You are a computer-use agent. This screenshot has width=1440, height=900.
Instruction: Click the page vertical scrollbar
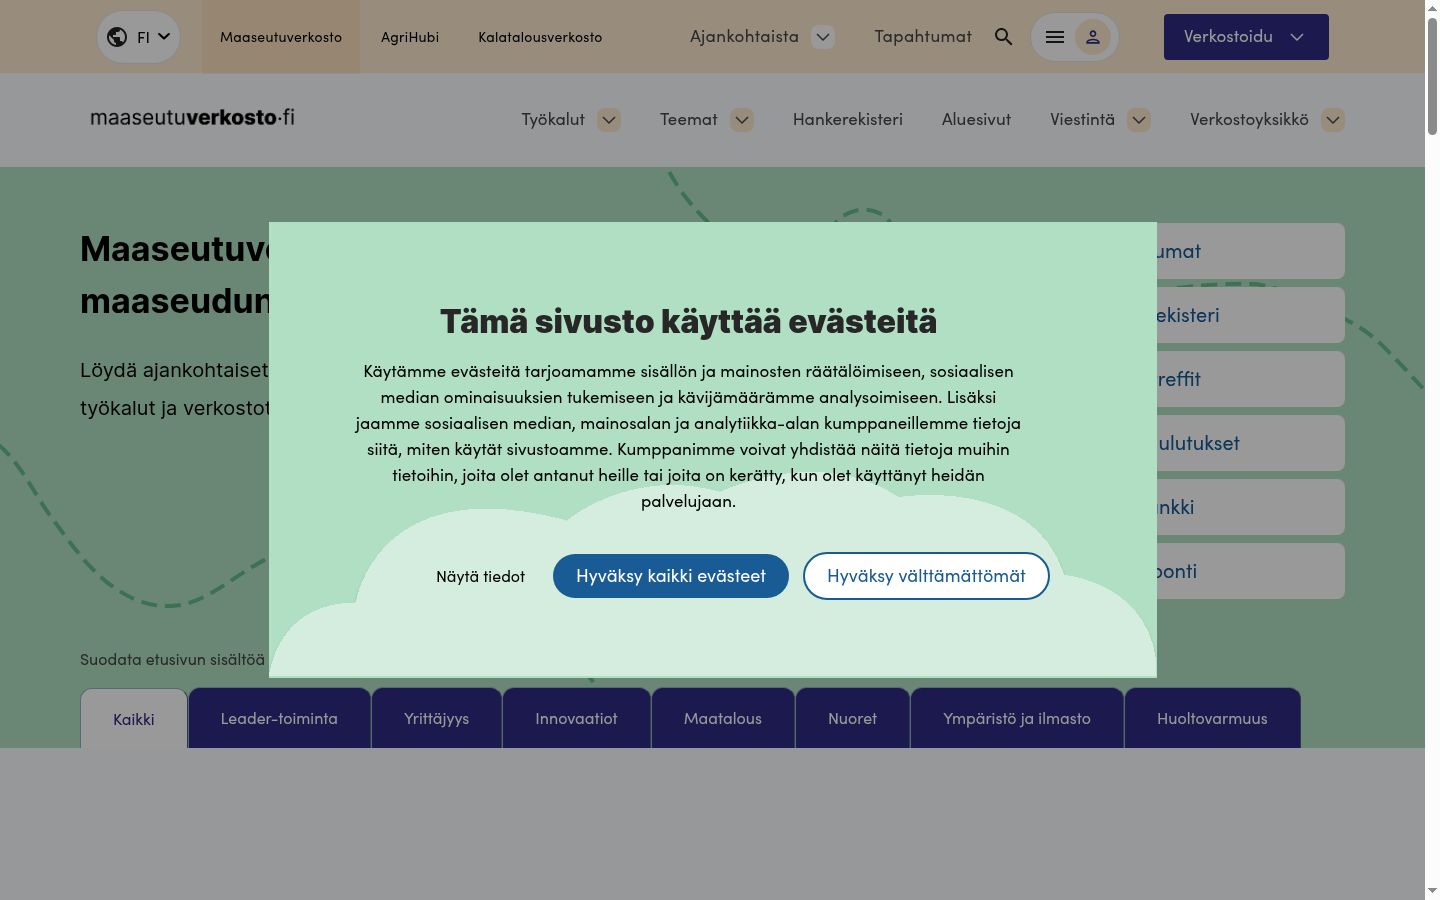[1432, 450]
